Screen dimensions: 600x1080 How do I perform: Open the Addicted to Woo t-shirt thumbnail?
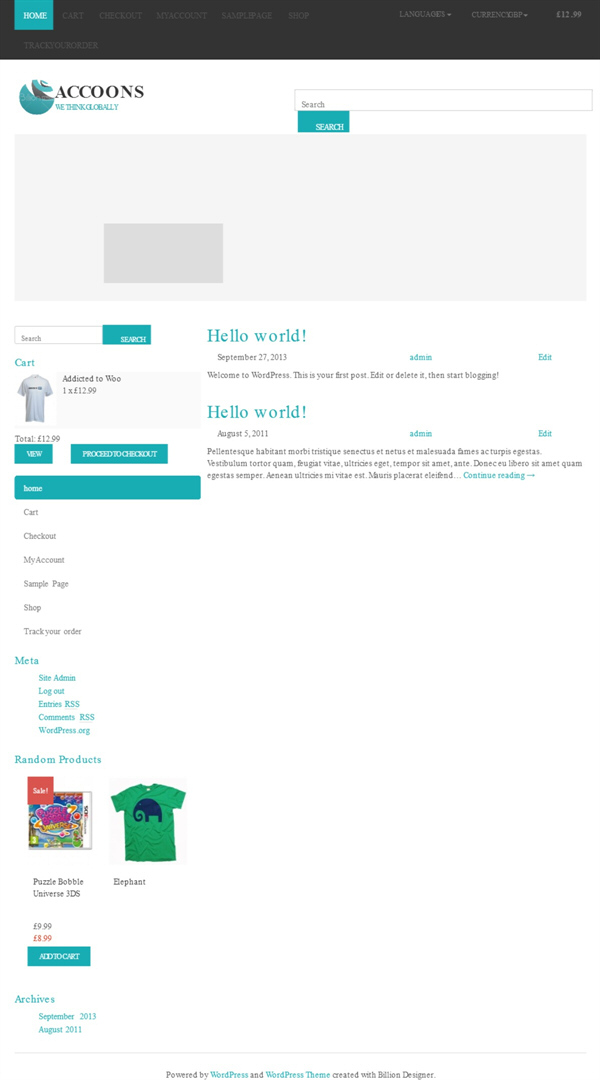(x=35, y=398)
